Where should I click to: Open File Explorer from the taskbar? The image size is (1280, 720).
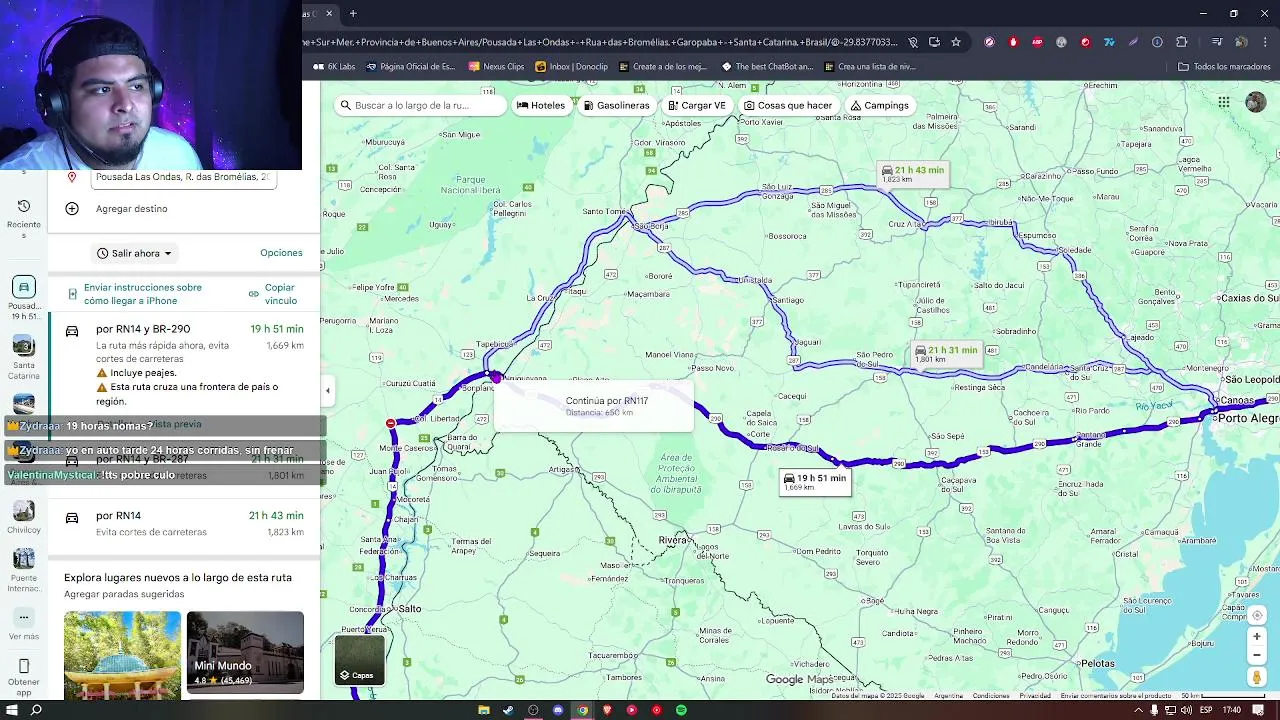(x=484, y=710)
